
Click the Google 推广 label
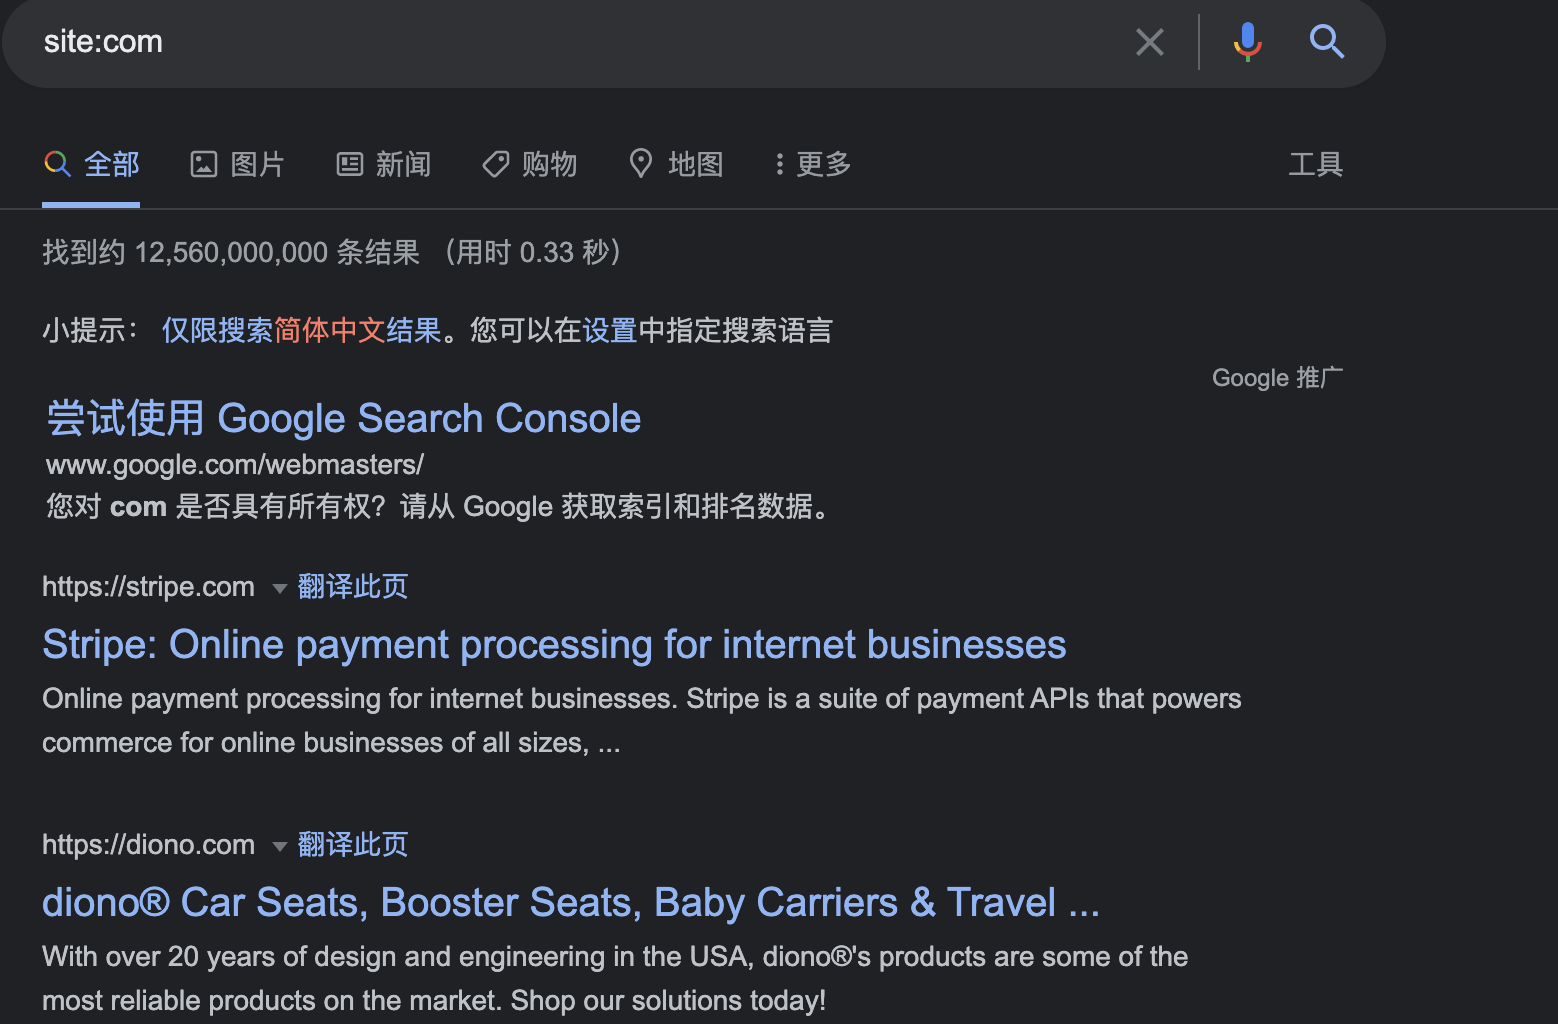point(1277,378)
